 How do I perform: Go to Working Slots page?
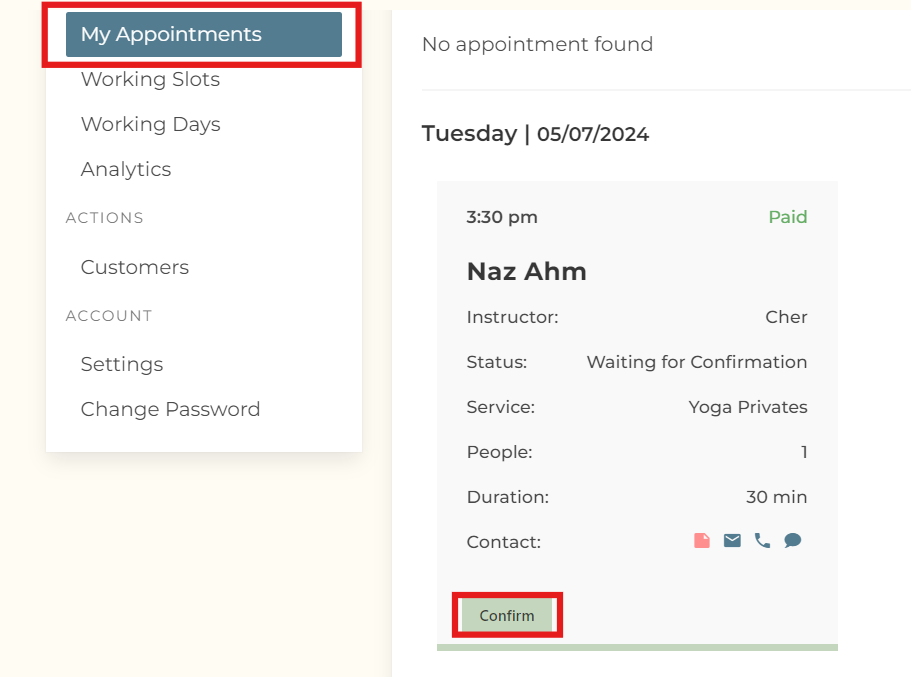[x=150, y=80]
